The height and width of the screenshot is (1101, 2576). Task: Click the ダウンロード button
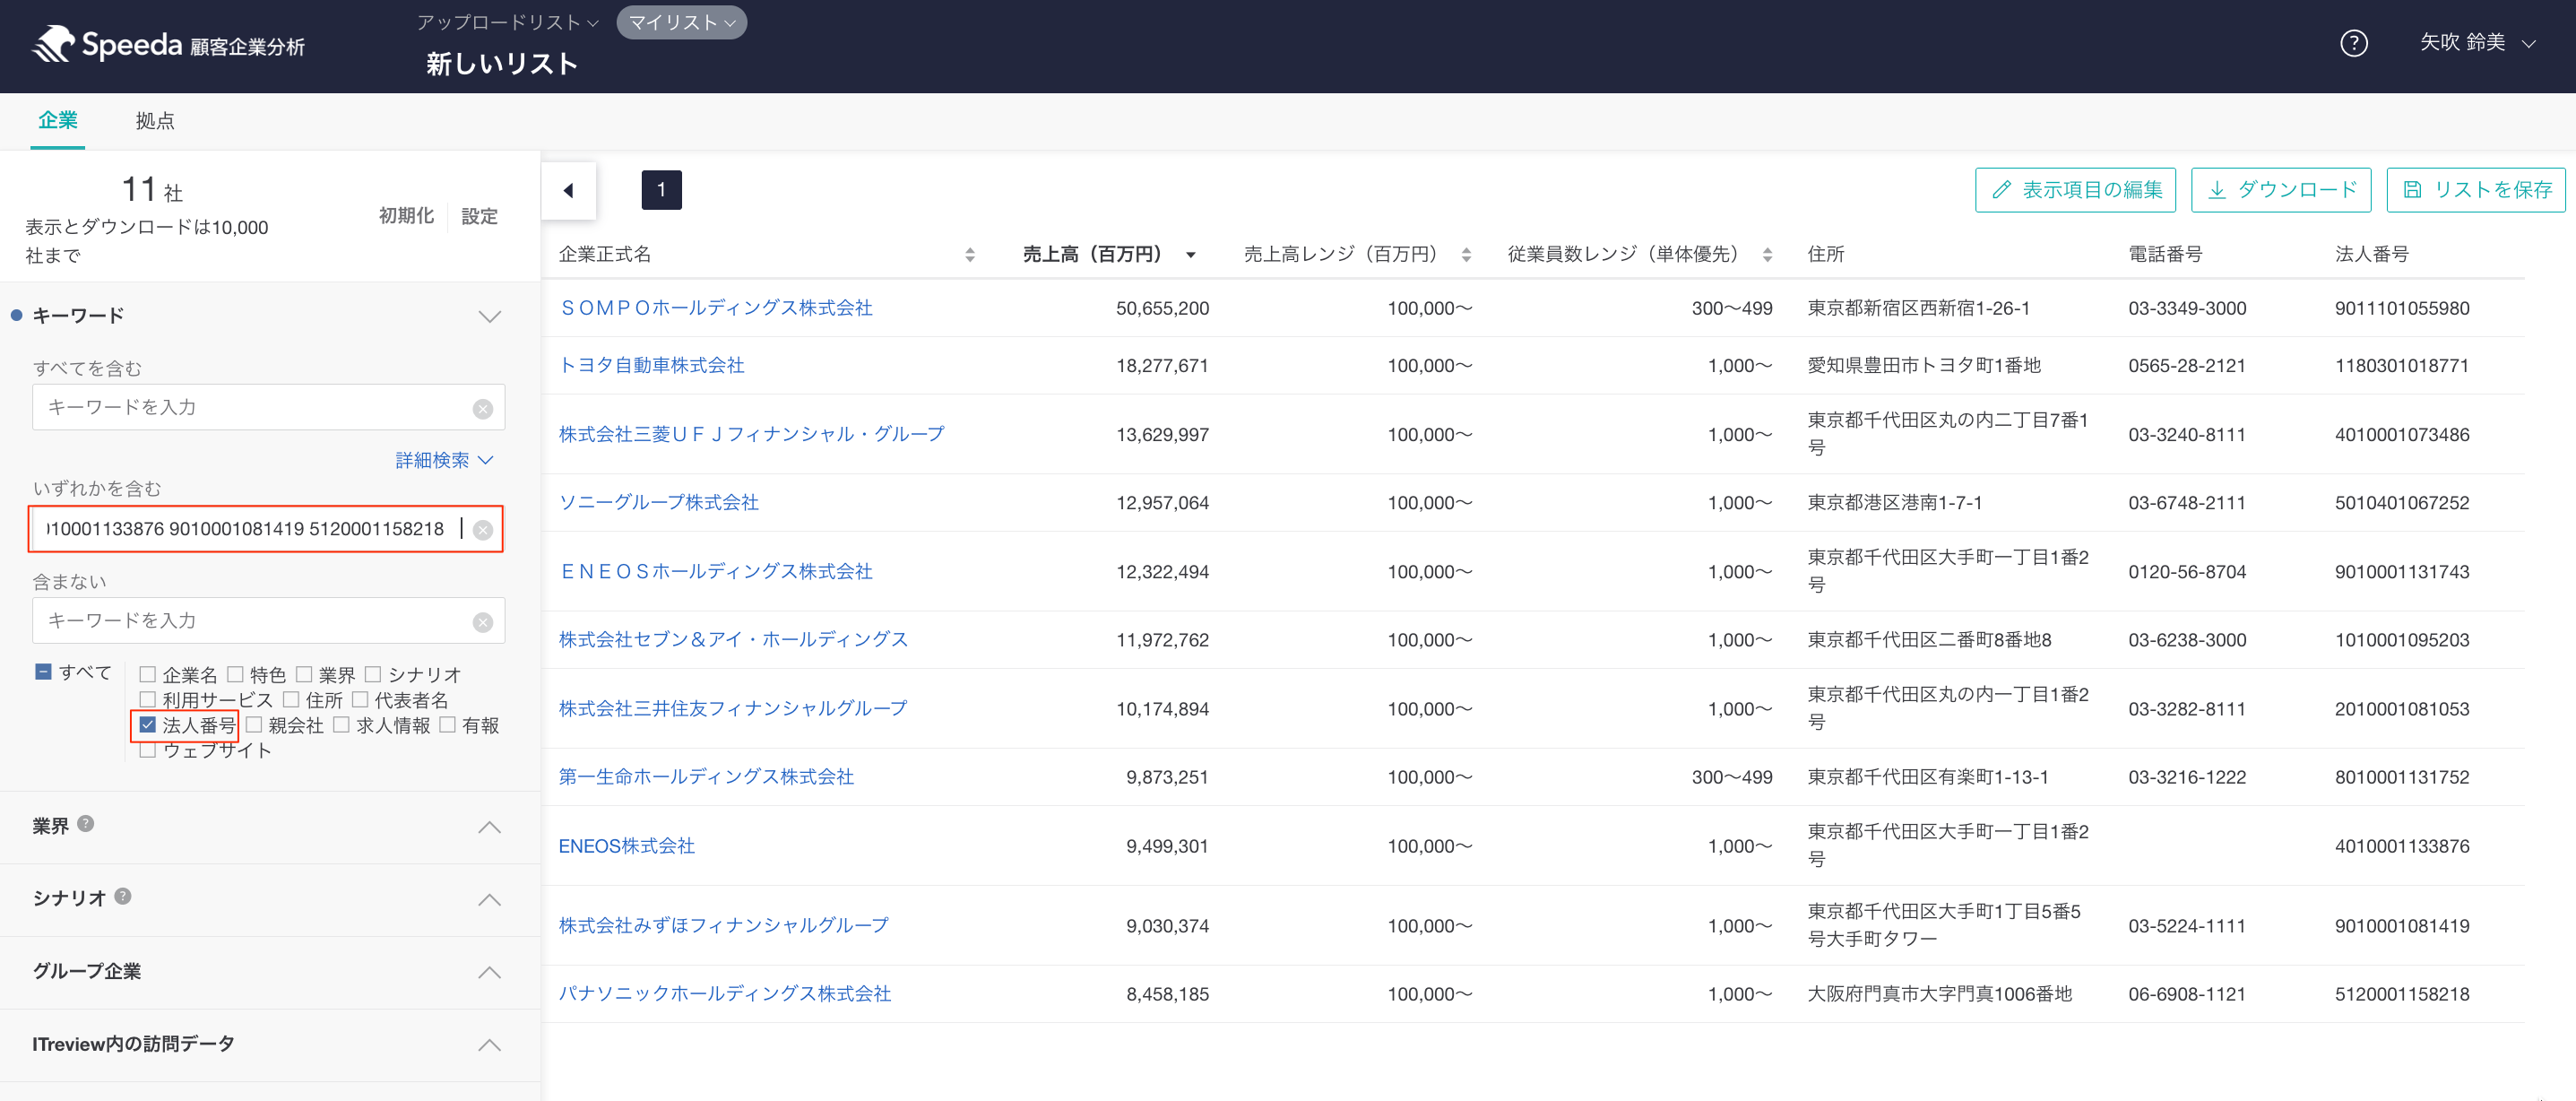(x=2280, y=190)
